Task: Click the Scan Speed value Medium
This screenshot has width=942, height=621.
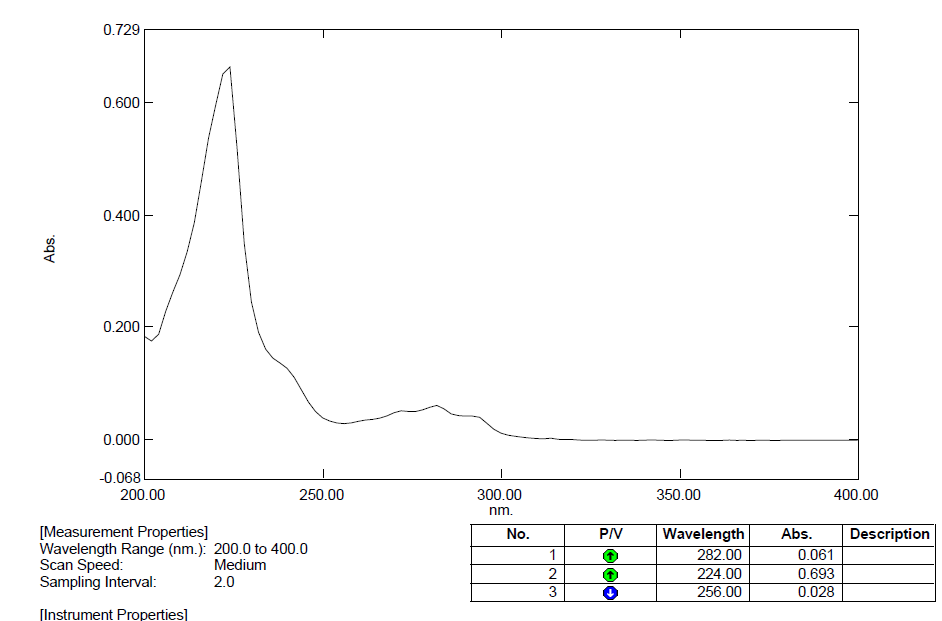Action: [x=240, y=565]
